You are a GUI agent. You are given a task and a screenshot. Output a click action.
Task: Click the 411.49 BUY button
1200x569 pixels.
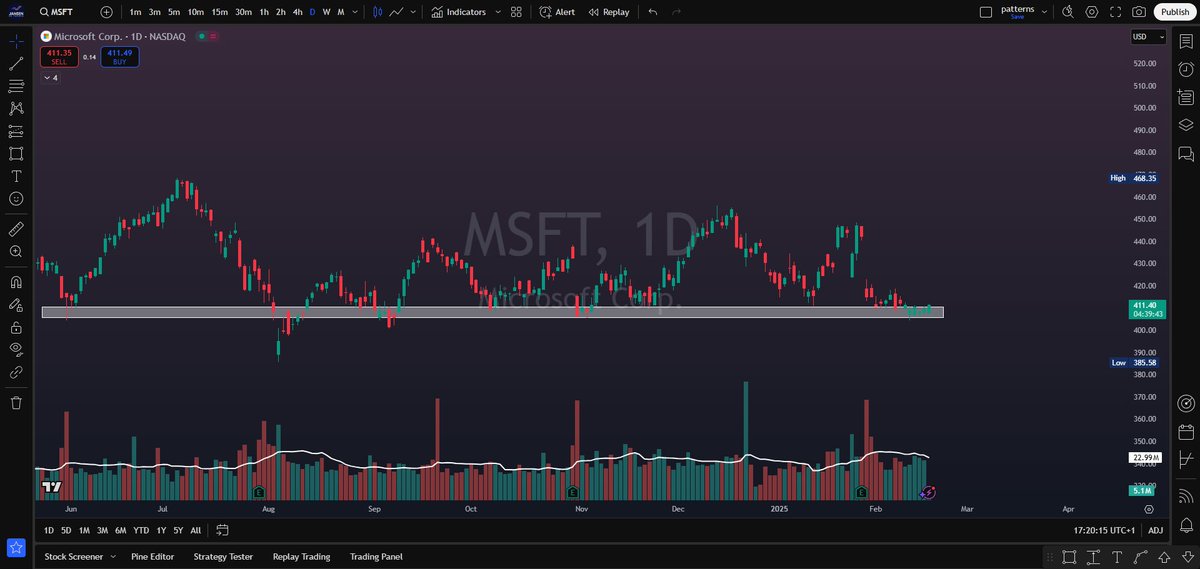(120, 56)
